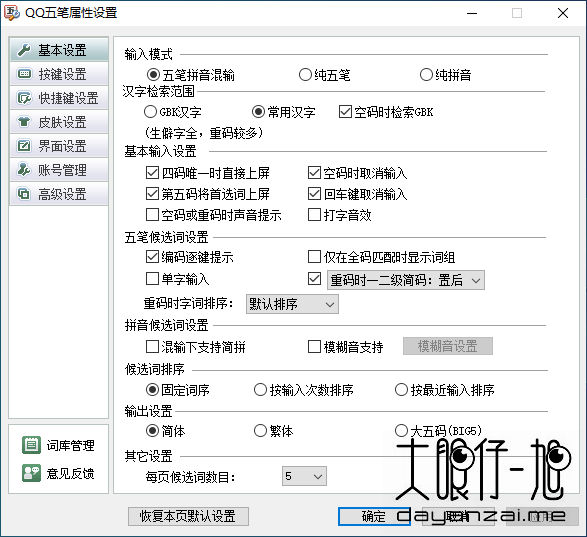Image resolution: width=587 pixels, height=537 pixels.
Task: Click the green 词库管理 notebook icon
Action: click(x=31, y=445)
